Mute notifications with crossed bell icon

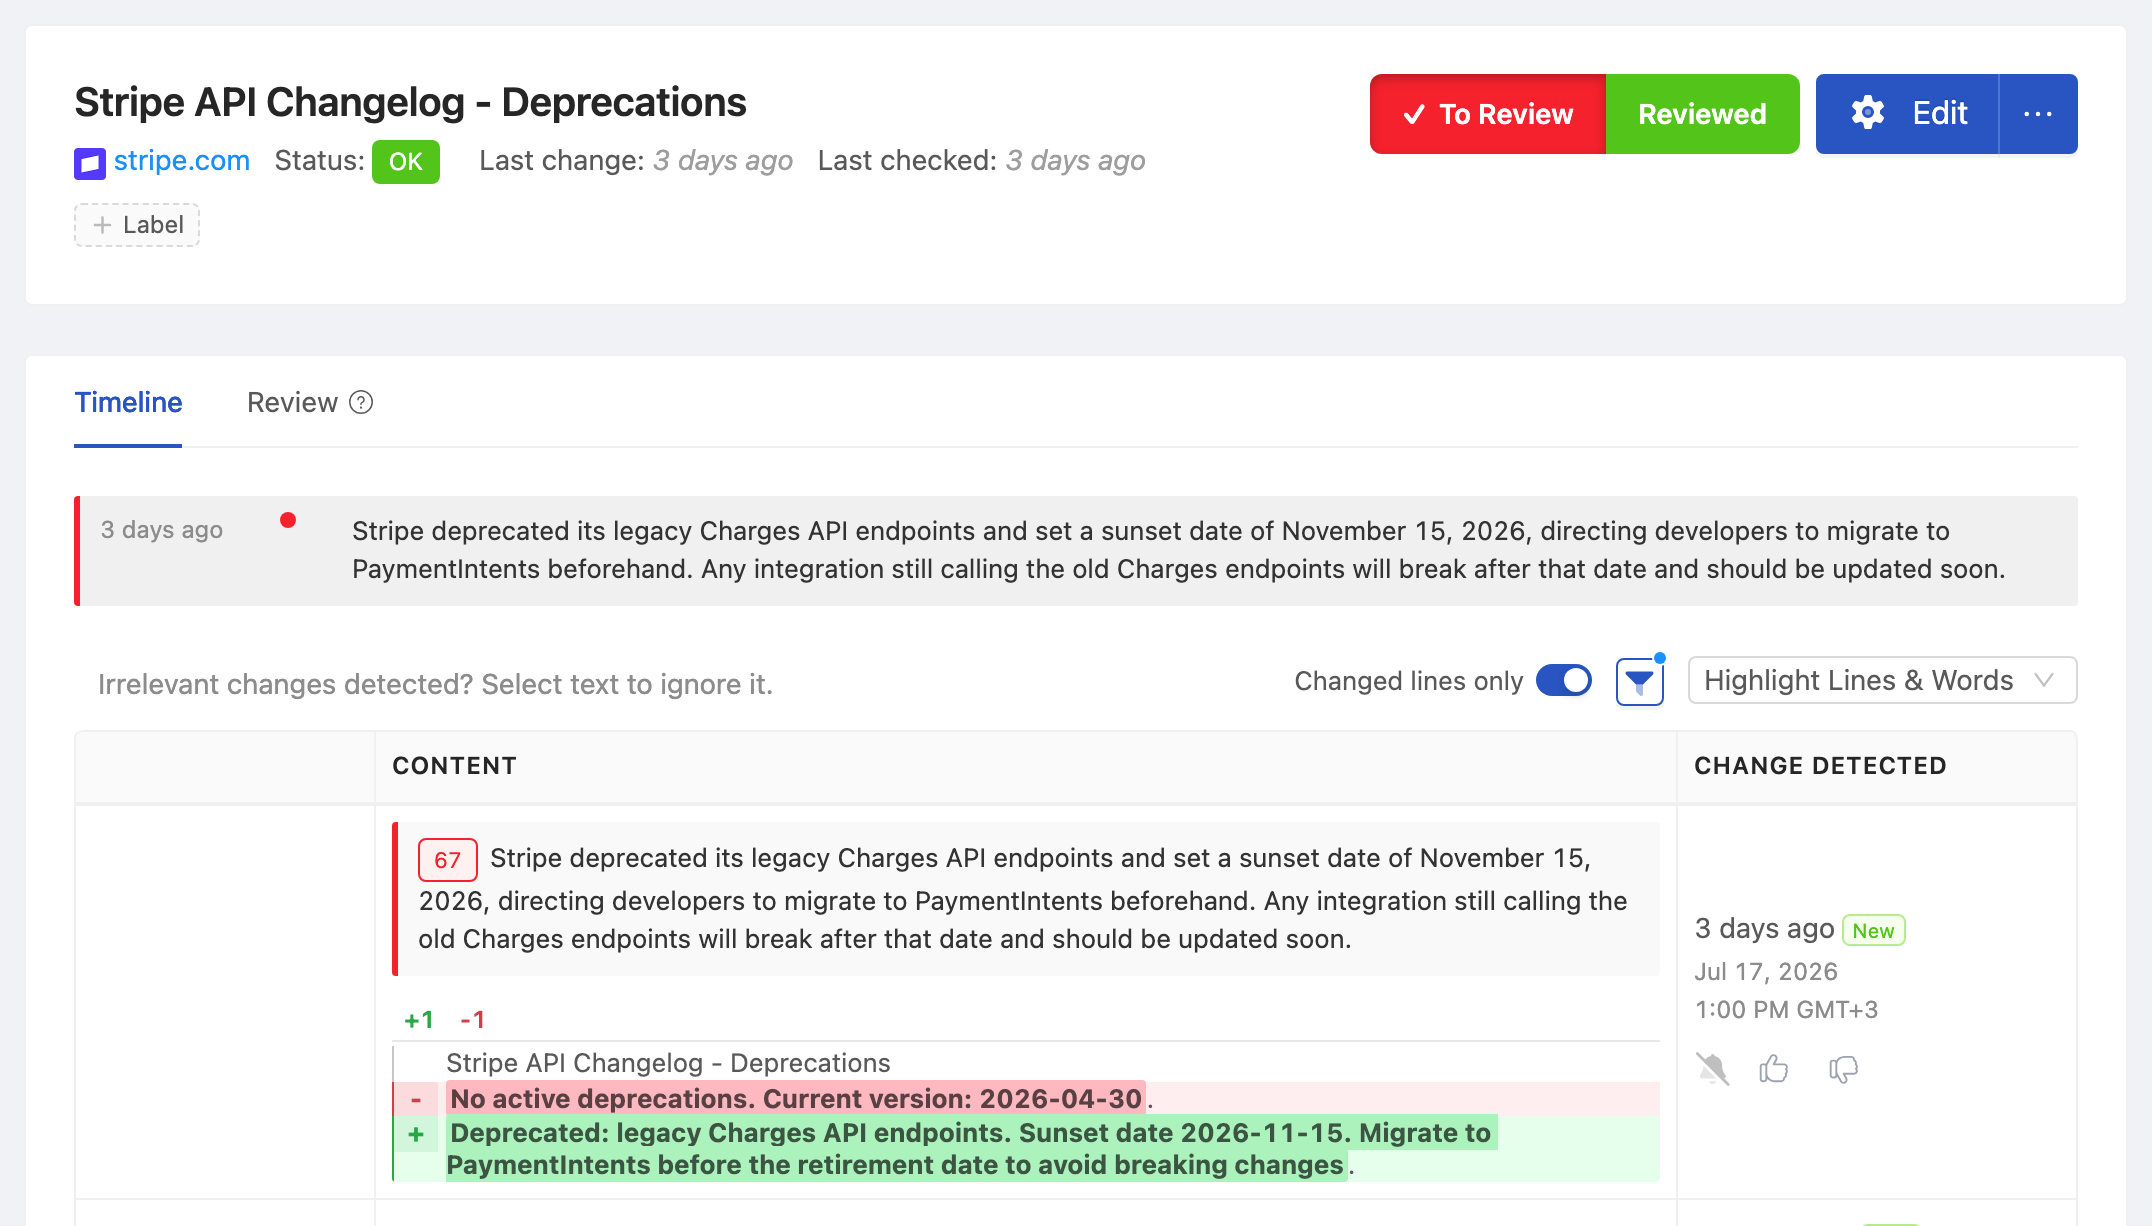pyautogui.click(x=1712, y=1070)
